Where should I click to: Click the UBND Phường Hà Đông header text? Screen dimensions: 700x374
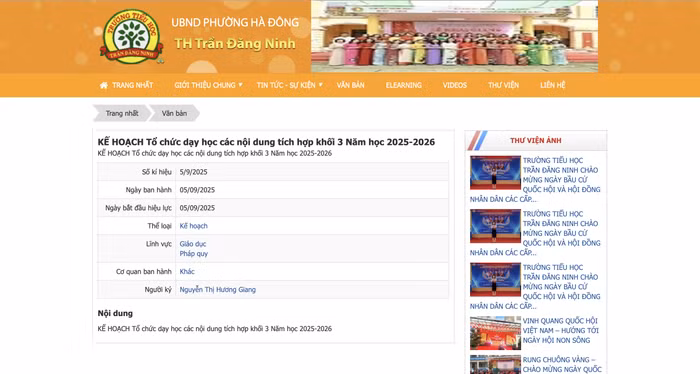(235, 22)
